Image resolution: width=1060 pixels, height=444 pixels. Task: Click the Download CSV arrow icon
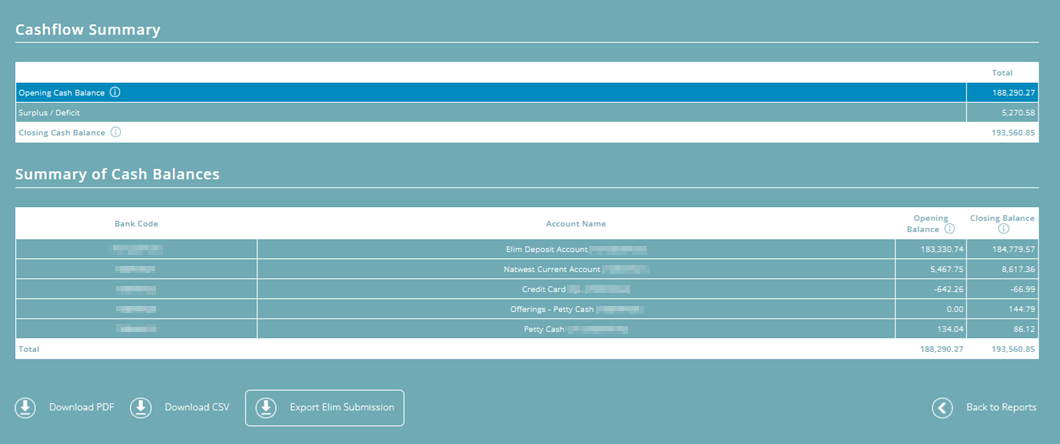[x=141, y=408]
